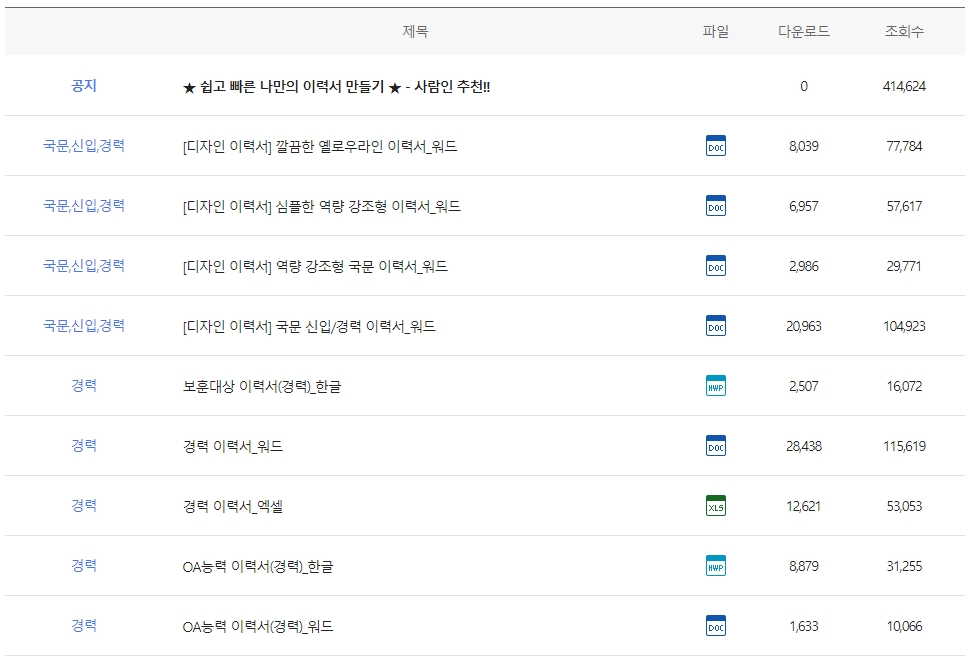972x669 pixels.
Task: Click download count 12,621
Action: coord(803,507)
